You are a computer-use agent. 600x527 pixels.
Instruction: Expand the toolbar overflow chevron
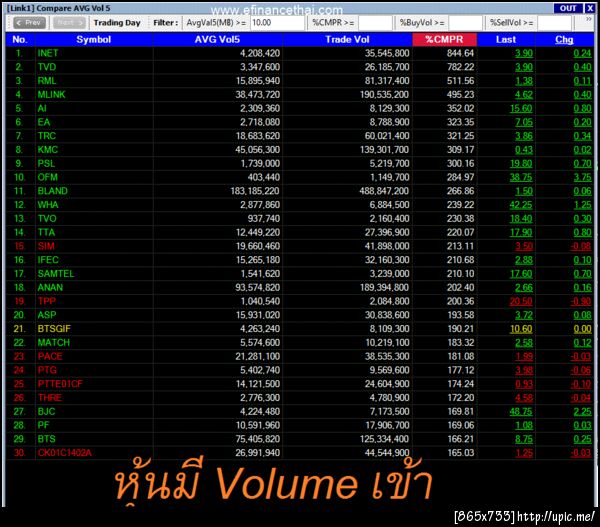[x=589, y=19]
